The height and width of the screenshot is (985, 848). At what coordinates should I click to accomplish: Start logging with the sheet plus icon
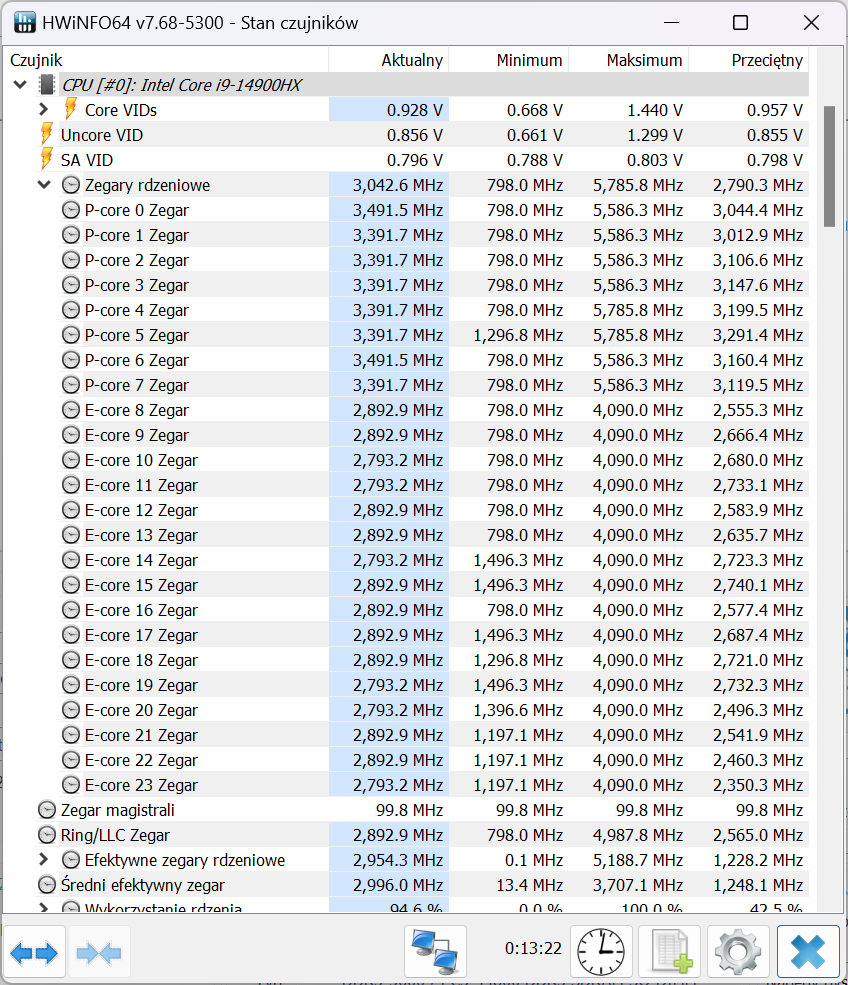(x=670, y=952)
